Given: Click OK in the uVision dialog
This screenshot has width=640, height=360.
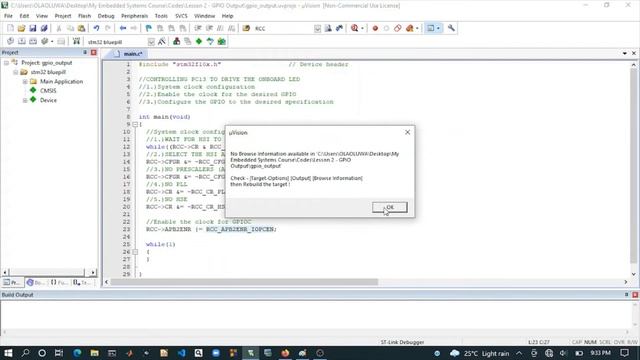Looking at the screenshot, I should [389, 207].
